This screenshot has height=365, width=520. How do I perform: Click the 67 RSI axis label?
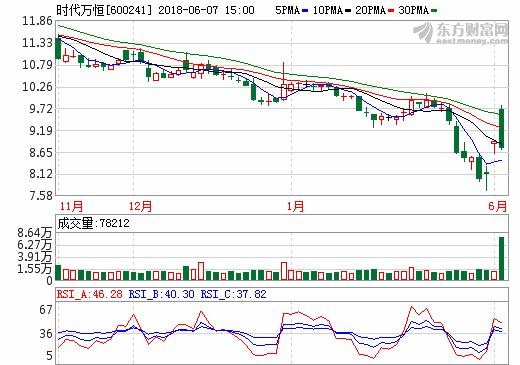click(46, 310)
